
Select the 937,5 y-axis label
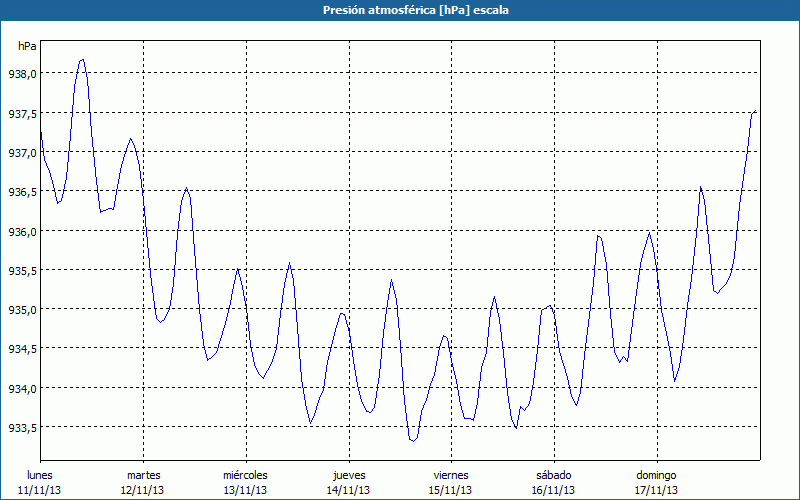tap(22, 113)
